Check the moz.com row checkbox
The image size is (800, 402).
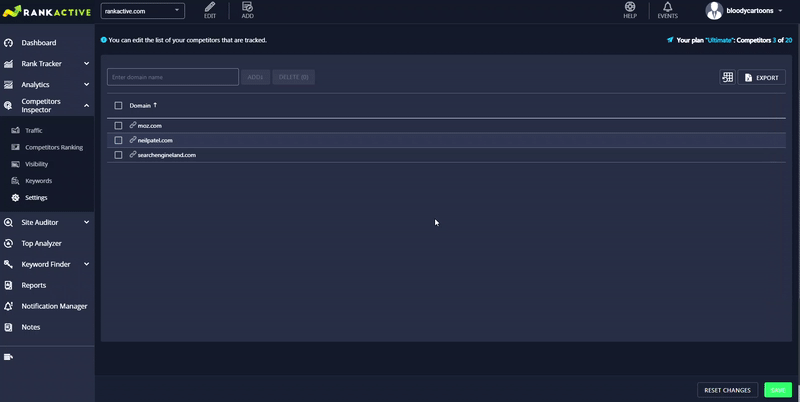[118, 125]
